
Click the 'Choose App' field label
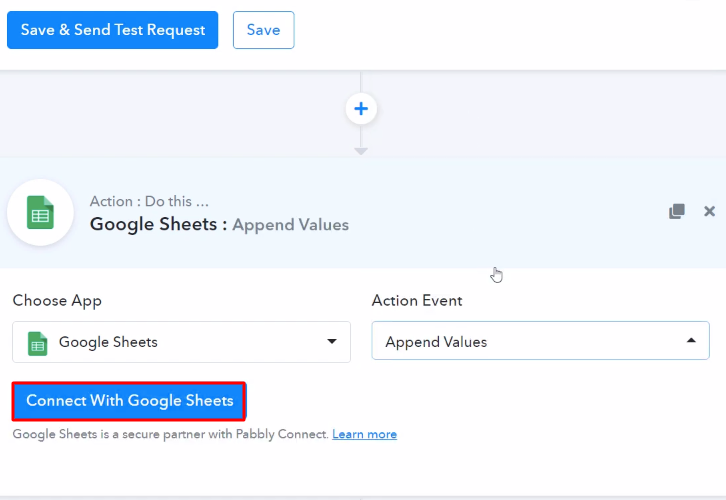click(x=57, y=301)
